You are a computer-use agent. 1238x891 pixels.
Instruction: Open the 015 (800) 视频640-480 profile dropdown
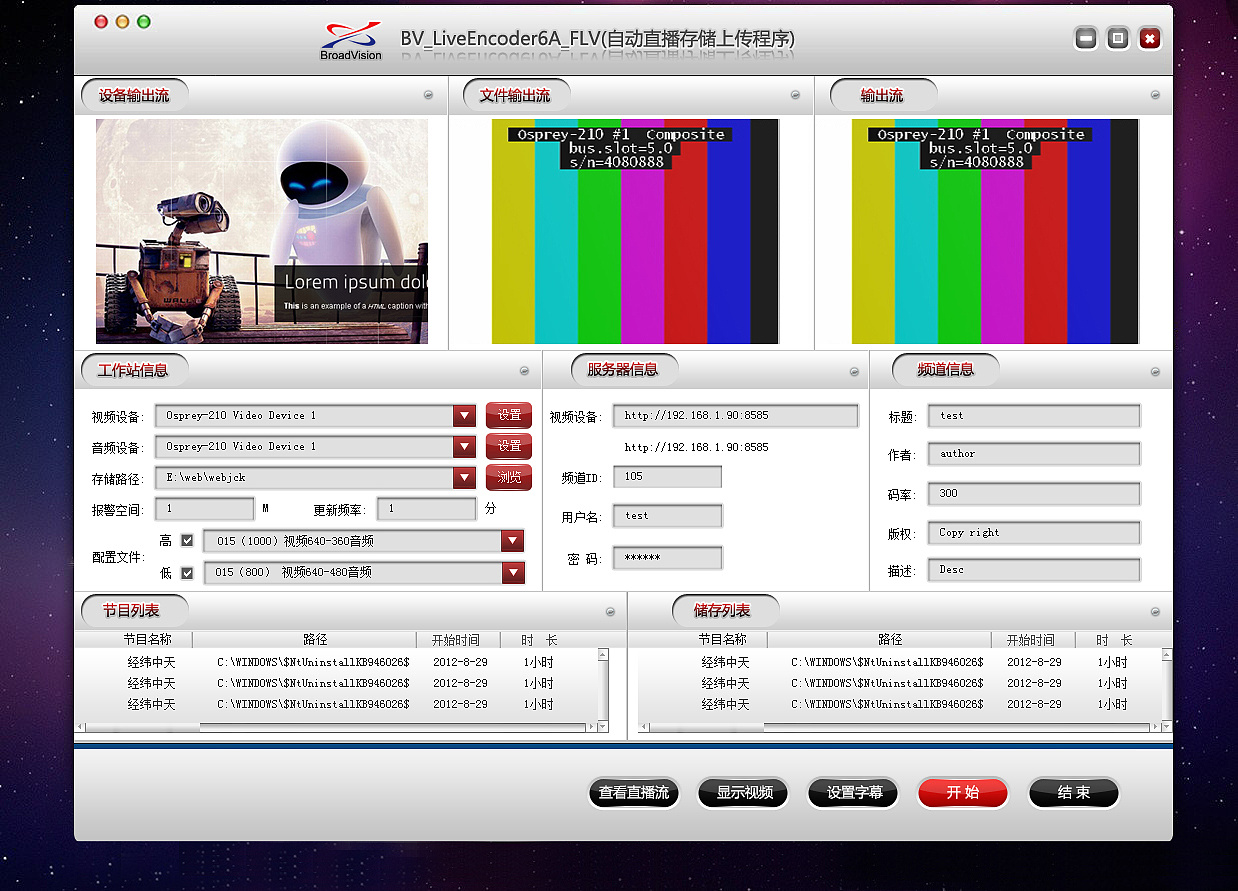(x=513, y=573)
